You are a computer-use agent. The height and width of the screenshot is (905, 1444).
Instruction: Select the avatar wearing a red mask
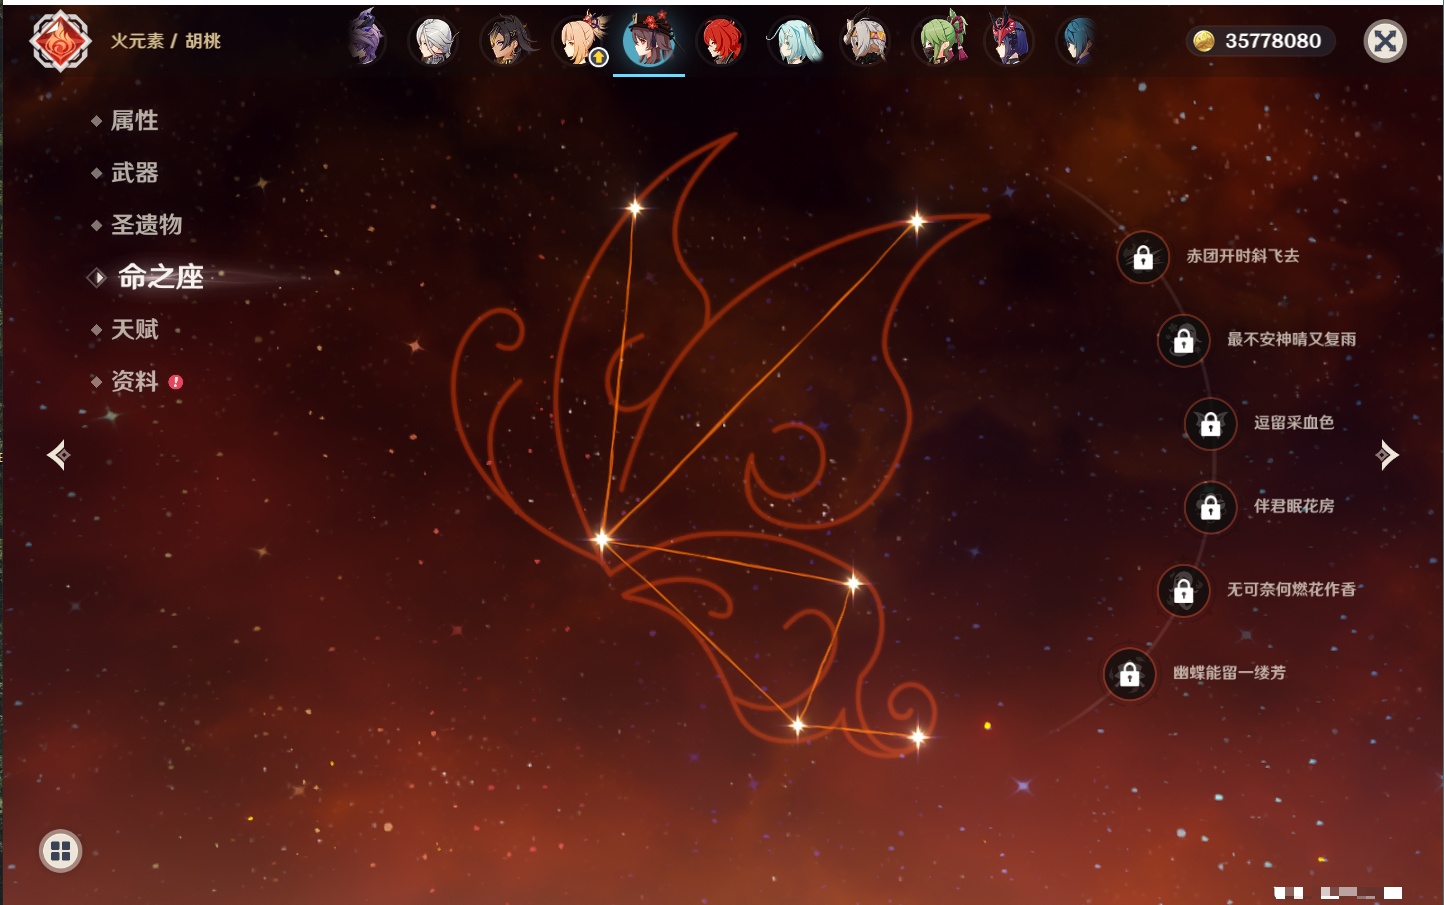click(x=1010, y=41)
